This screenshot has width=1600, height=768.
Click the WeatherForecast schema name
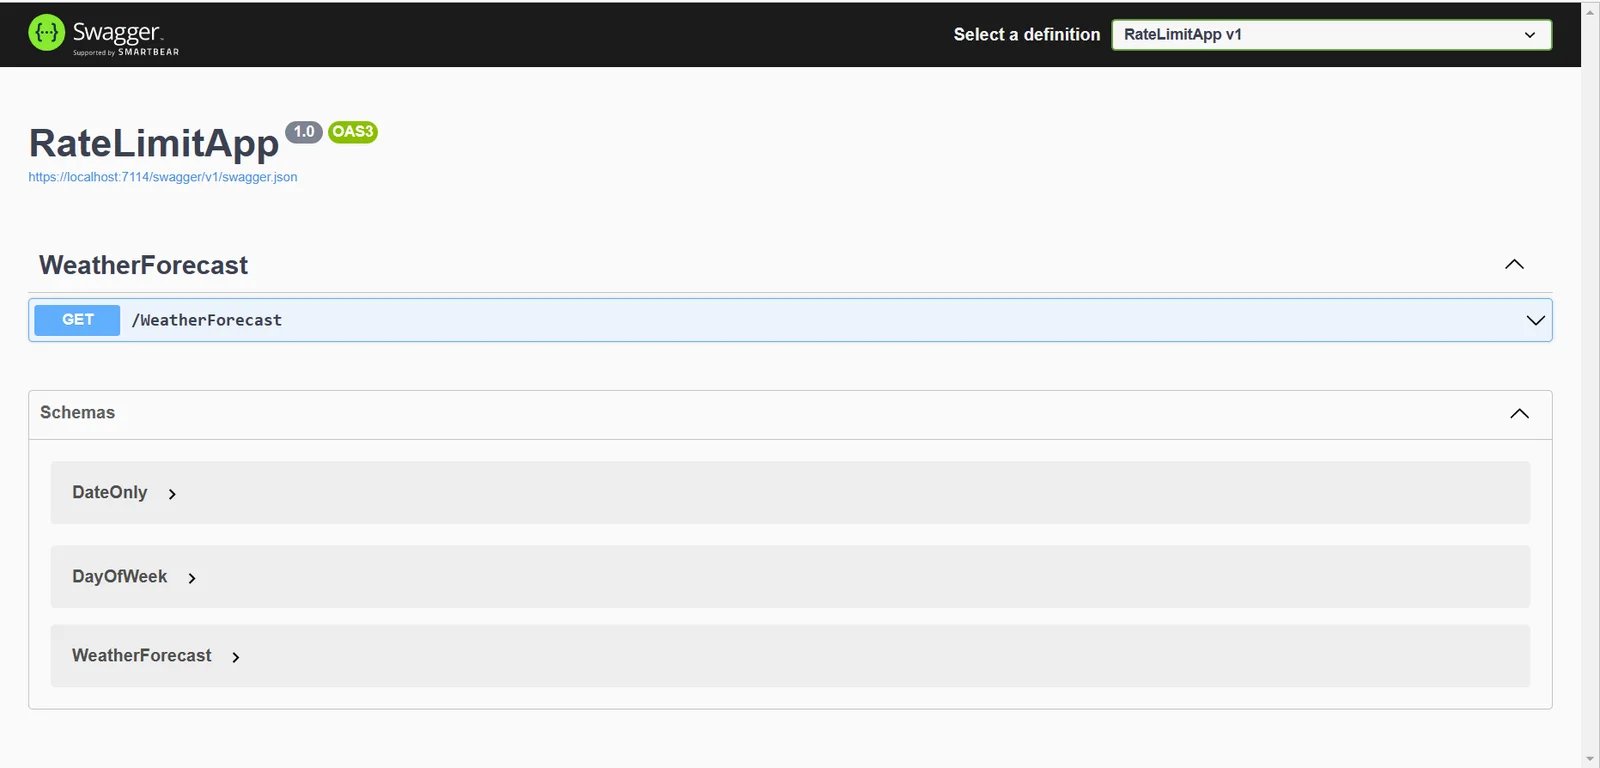tap(142, 655)
